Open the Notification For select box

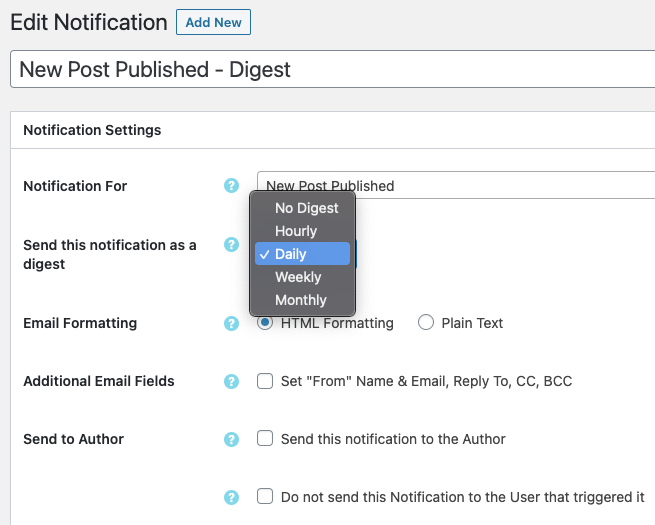tap(456, 185)
